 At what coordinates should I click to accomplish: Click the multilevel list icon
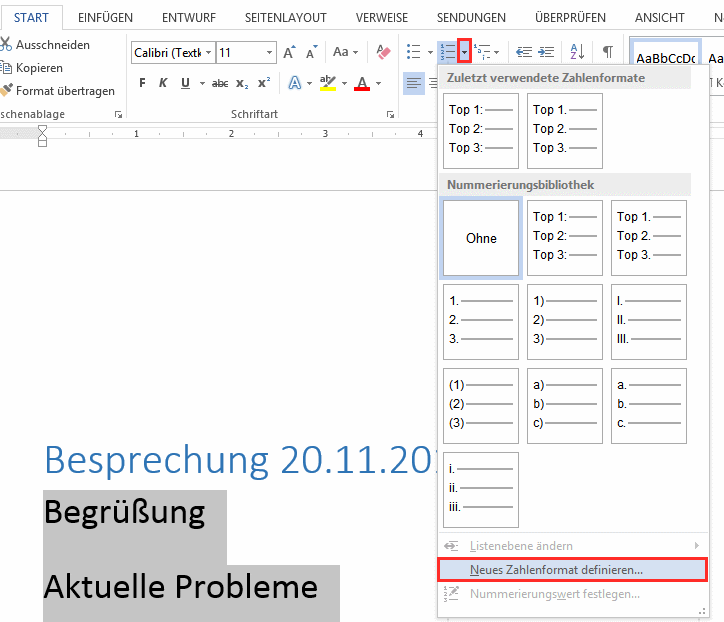coord(483,52)
